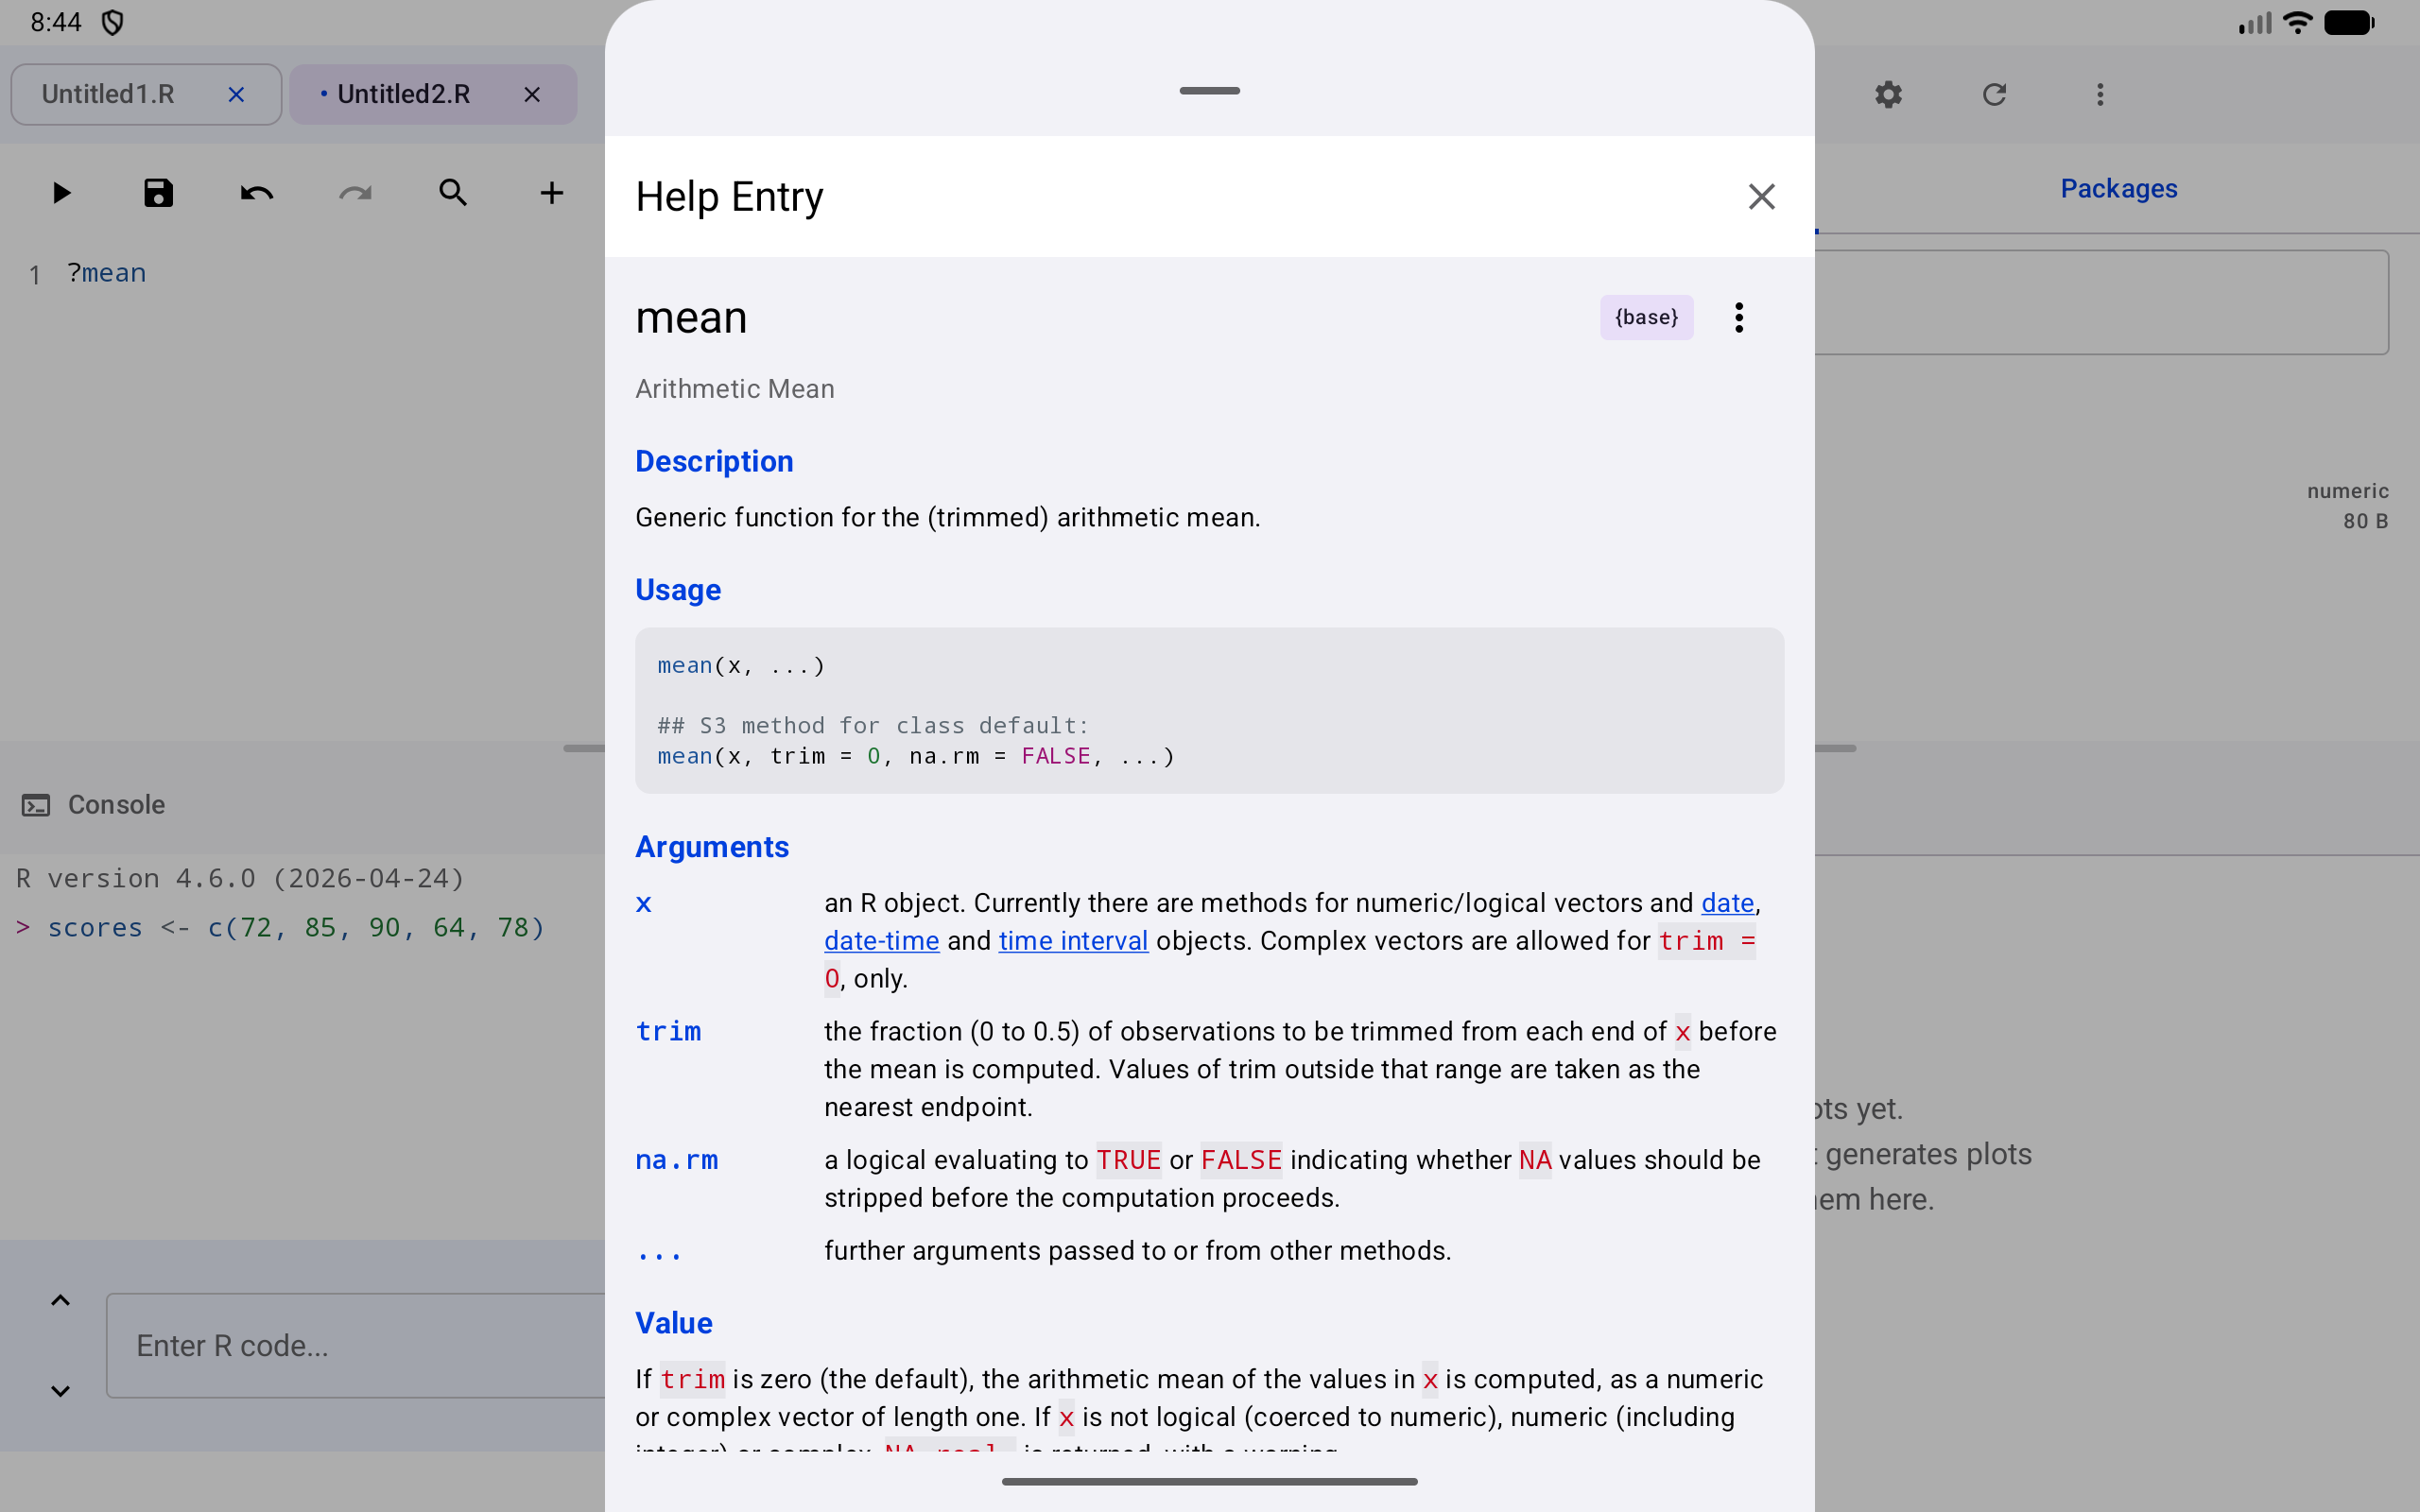Click the 'Arithmetic Mean' subtitle

(x=735, y=389)
